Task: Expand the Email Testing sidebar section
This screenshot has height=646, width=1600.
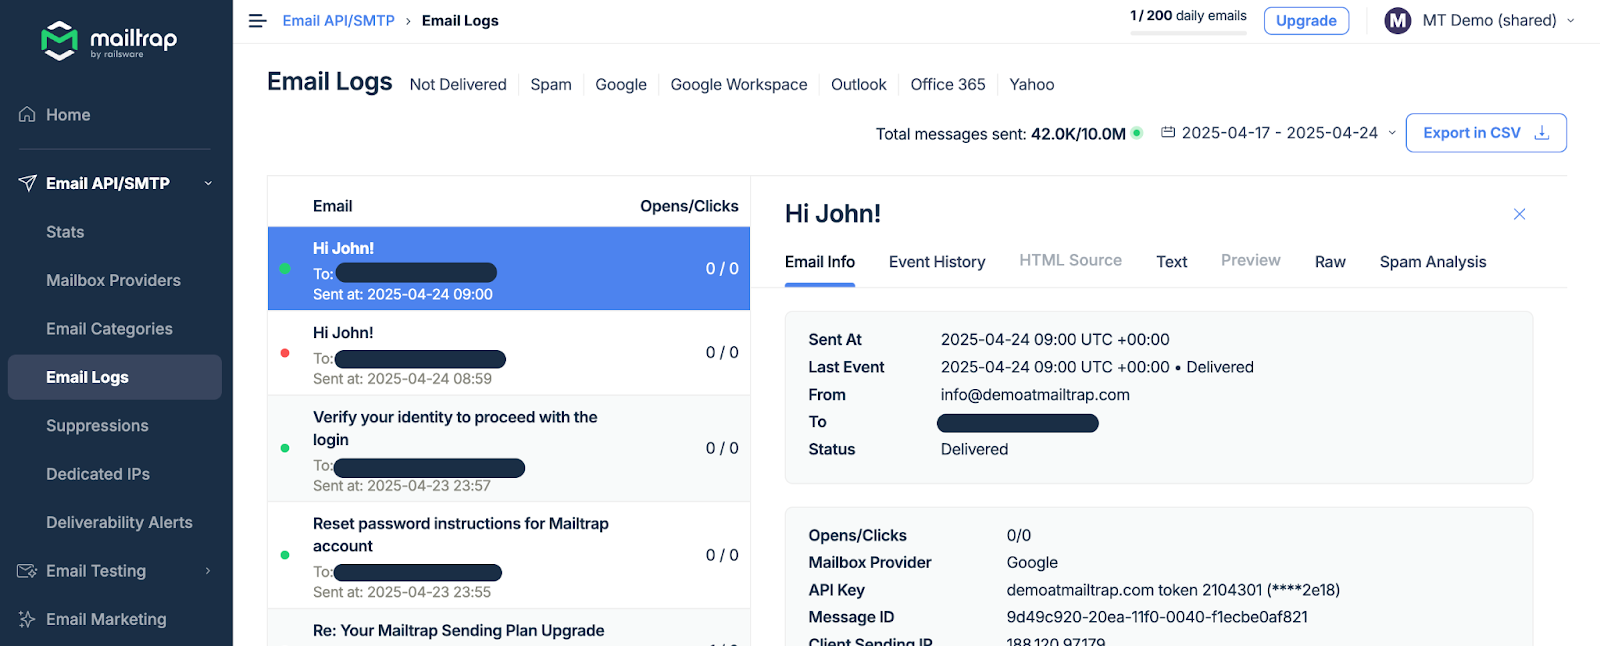Action: tap(208, 571)
